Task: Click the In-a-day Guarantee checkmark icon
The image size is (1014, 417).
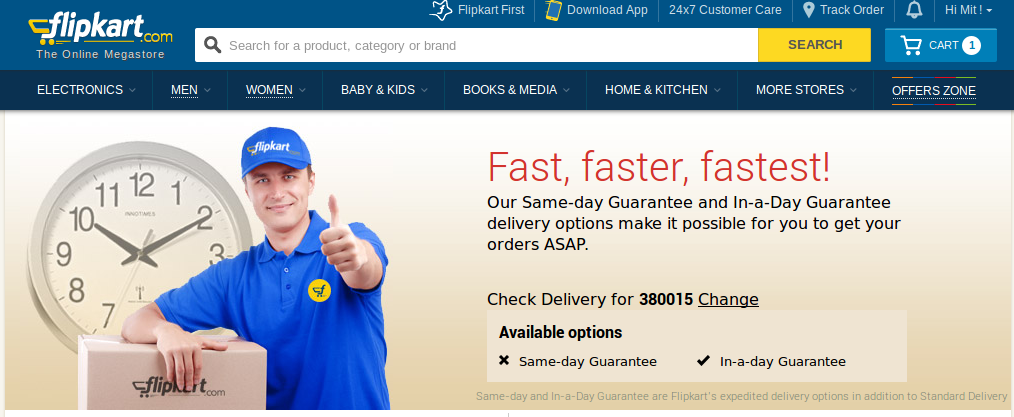Action: tap(704, 361)
